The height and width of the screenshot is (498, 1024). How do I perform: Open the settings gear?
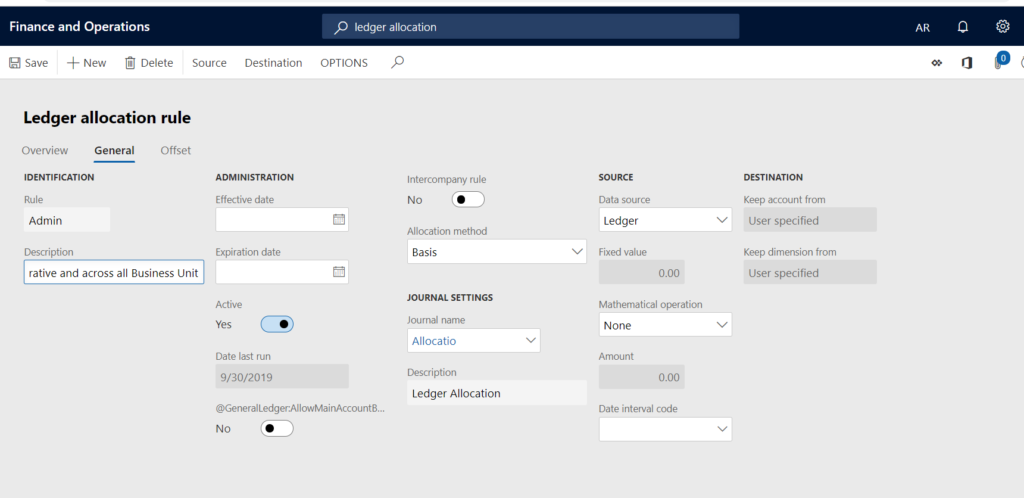coord(1002,27)
